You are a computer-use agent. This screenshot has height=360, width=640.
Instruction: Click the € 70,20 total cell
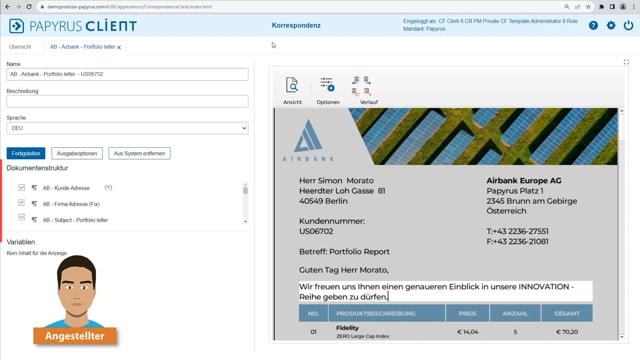click(567, 332)
